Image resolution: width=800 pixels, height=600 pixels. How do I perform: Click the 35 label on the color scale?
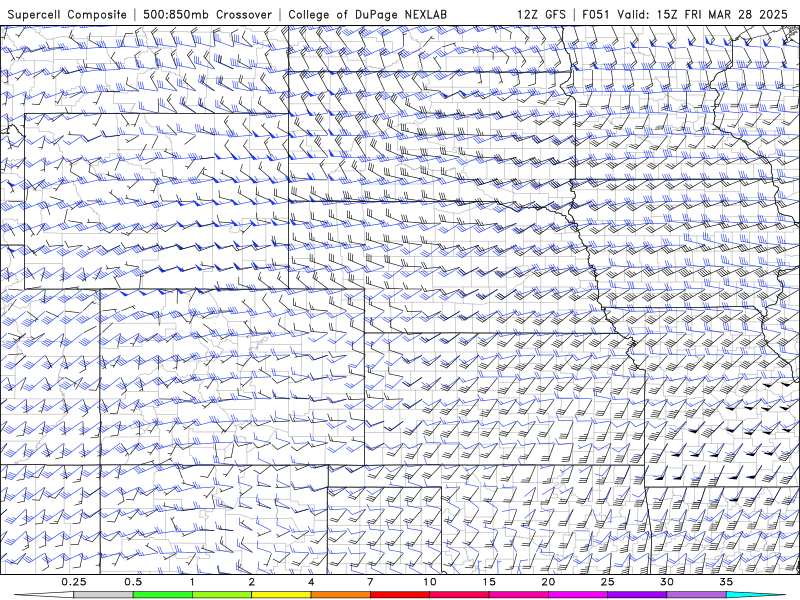[726, 582]
